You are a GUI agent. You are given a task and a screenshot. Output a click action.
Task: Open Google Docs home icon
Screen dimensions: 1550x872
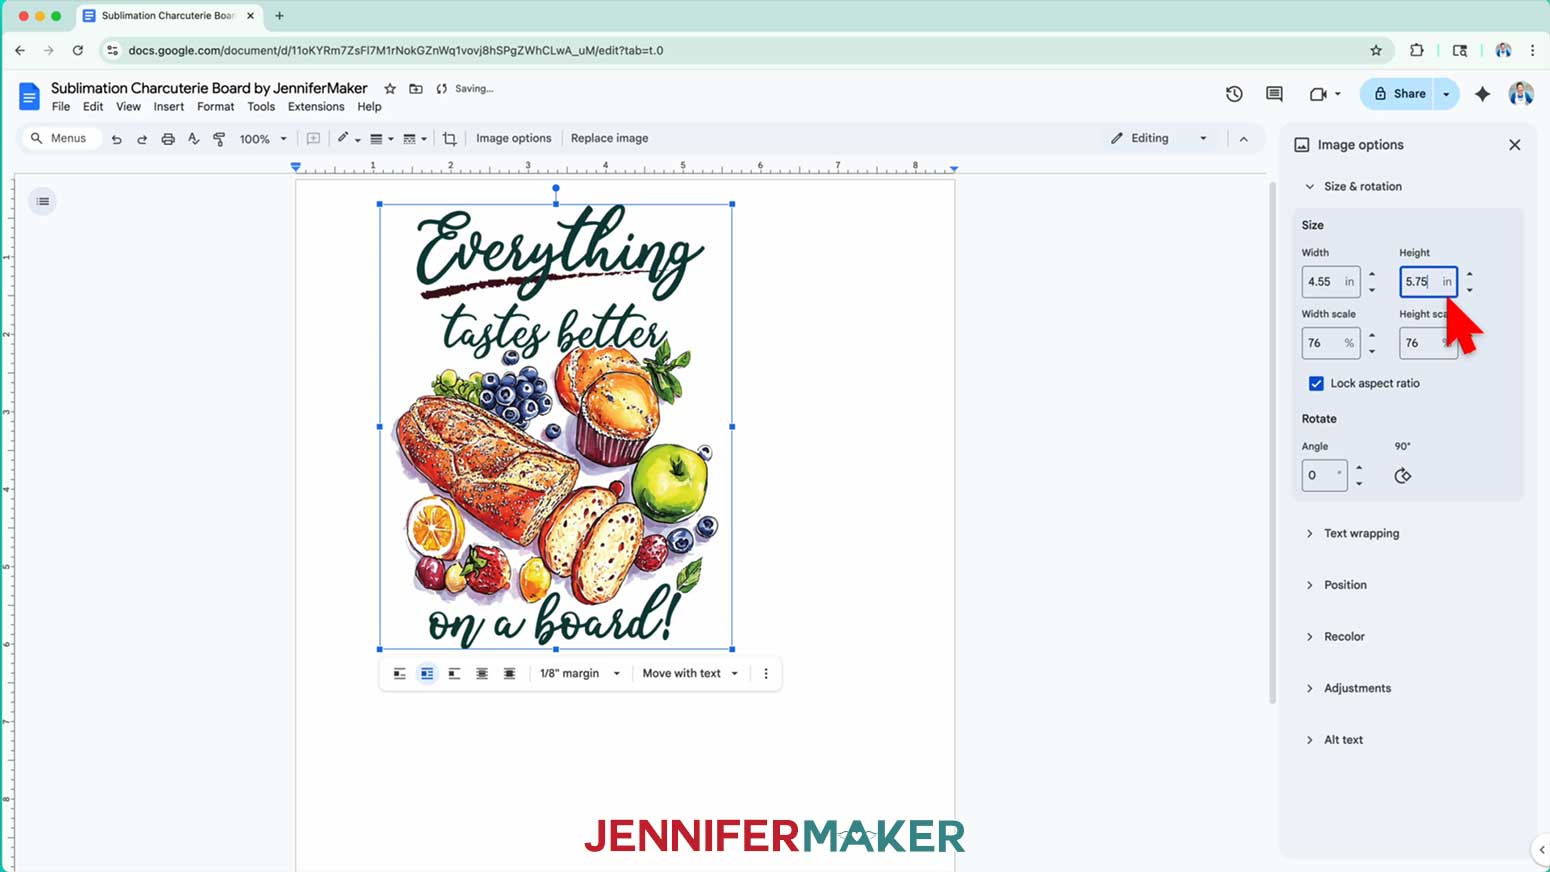pyautogui.click(x=29, y=96)
